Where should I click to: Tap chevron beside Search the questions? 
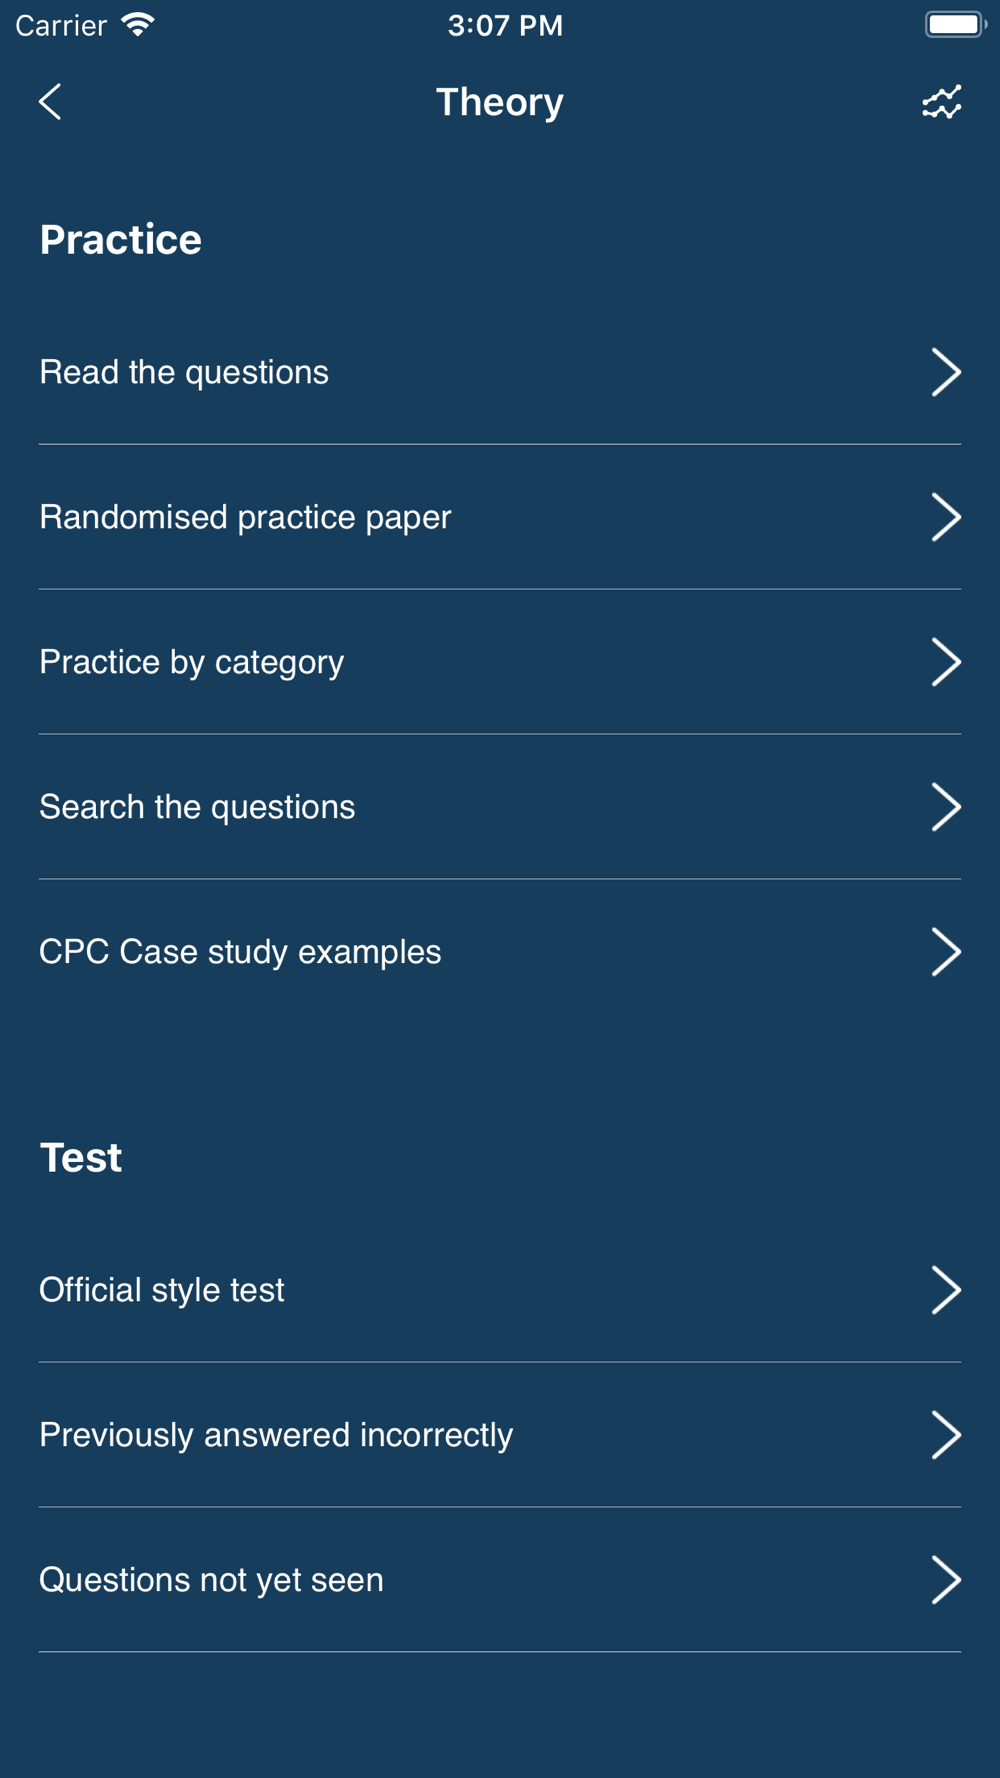[946, 807]
